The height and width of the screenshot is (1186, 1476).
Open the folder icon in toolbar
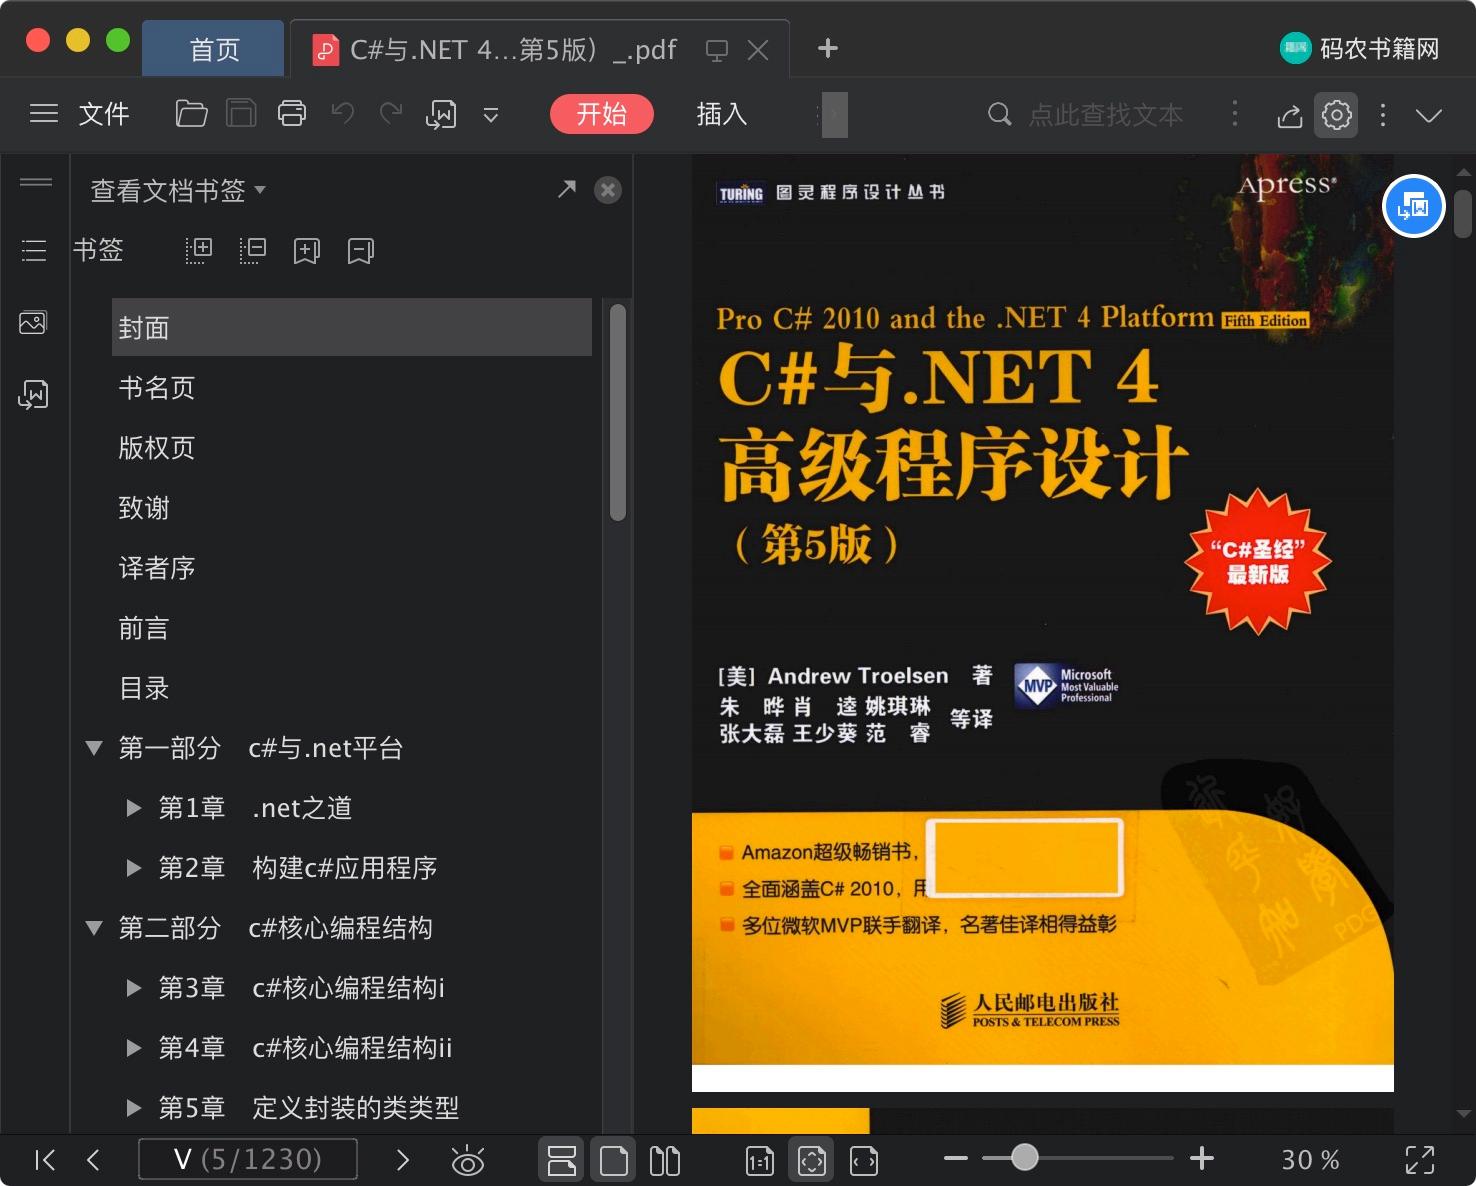pos(191,114)
